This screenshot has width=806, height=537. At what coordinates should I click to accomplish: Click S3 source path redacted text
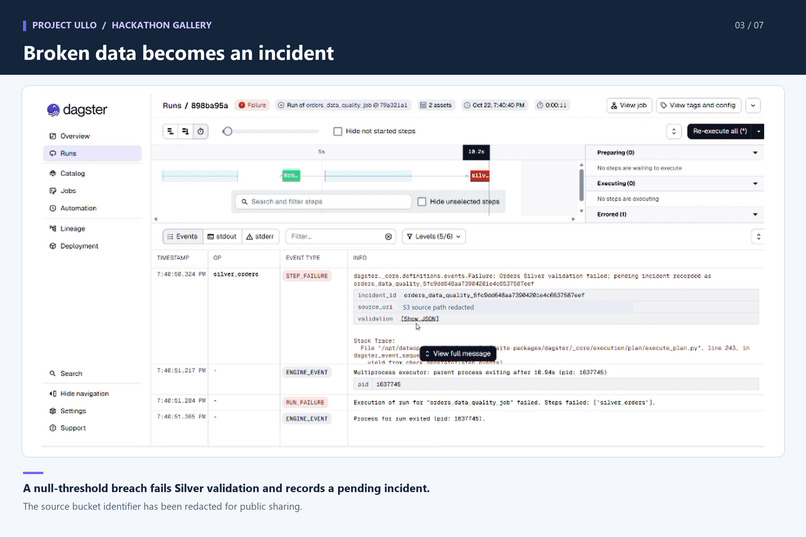438,307
